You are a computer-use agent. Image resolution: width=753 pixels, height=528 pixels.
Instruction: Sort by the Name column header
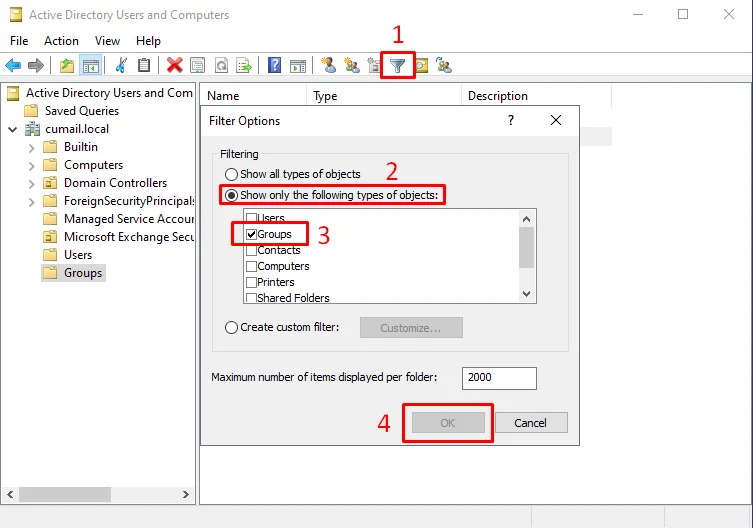point(253,96)
